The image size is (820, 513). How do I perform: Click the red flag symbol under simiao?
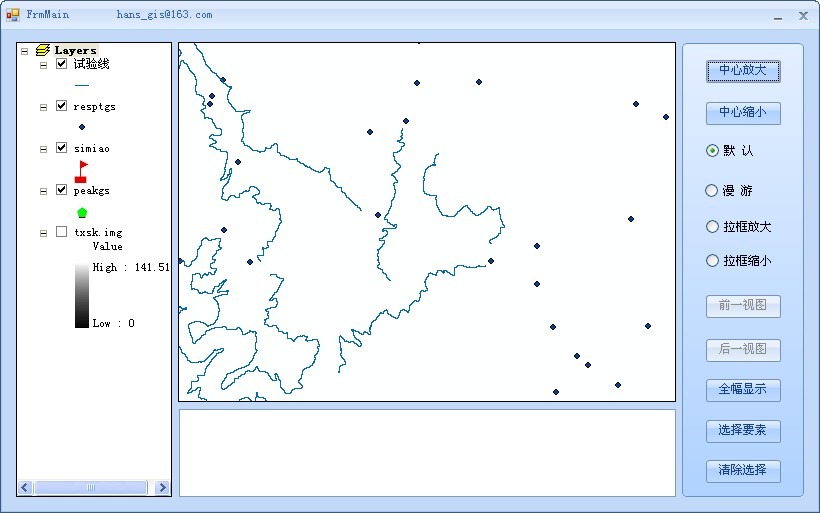point(82,172)
